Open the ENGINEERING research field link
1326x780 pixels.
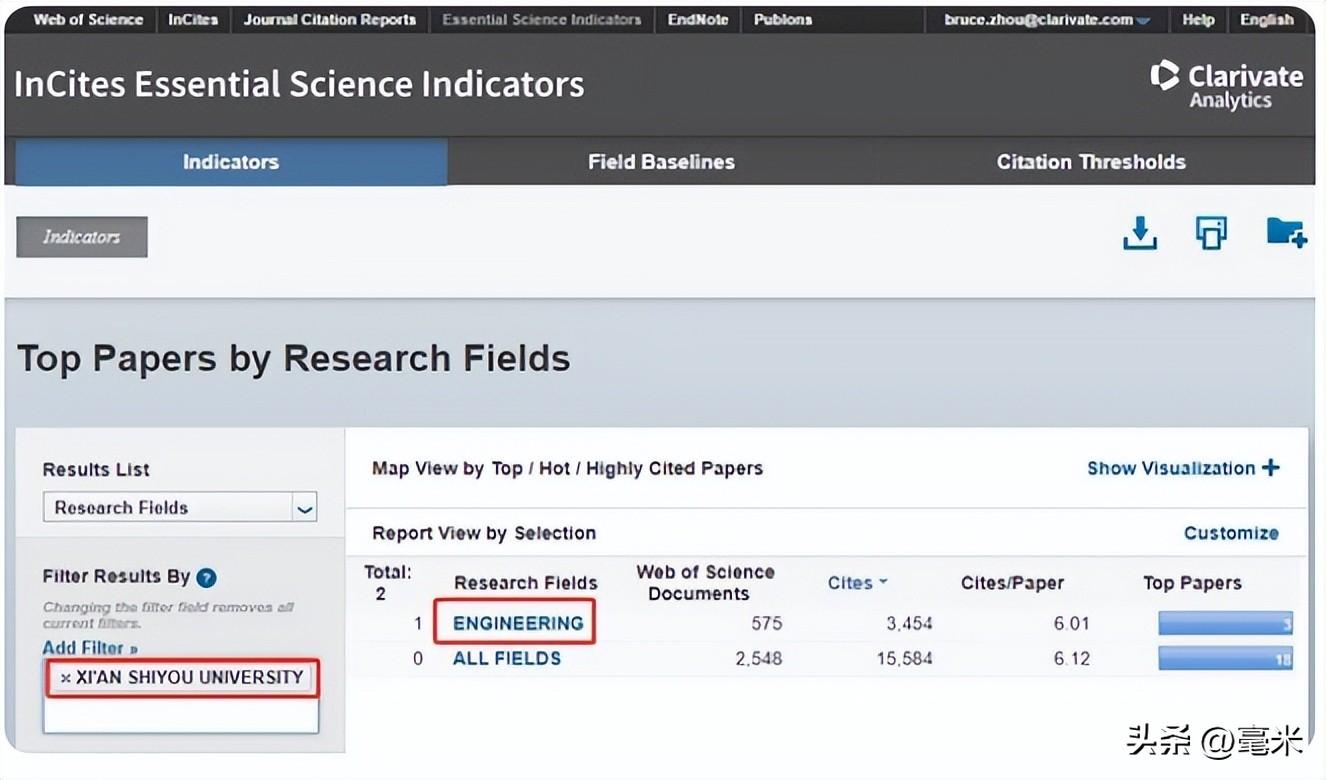pyautogui.click(x=518, y=623)
